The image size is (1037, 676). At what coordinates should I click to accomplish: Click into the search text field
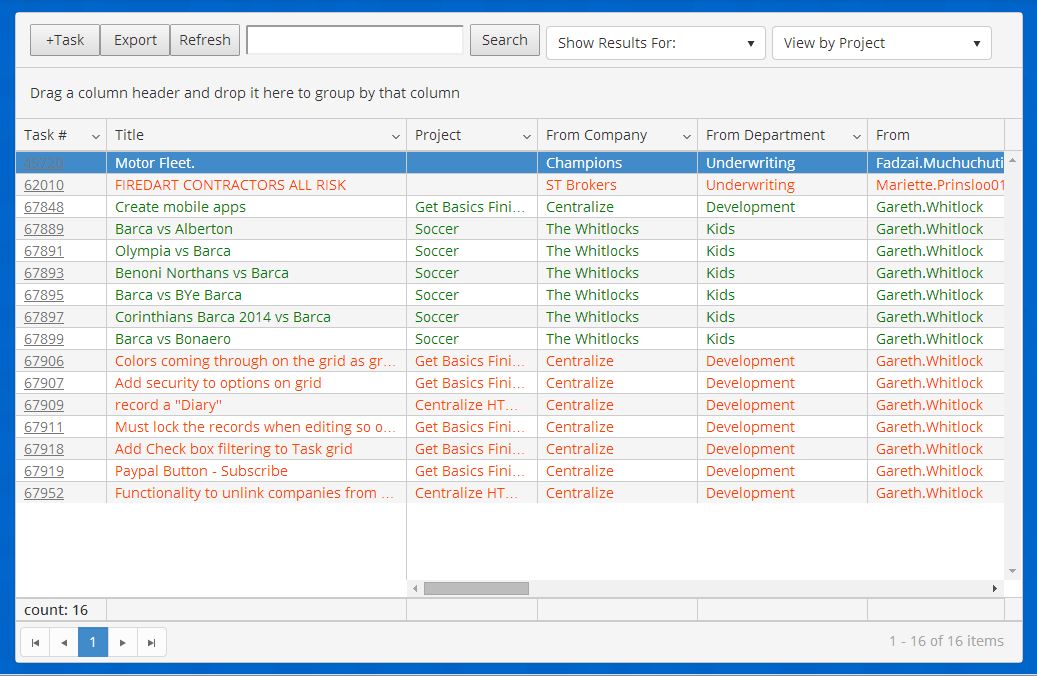[354, 40]
